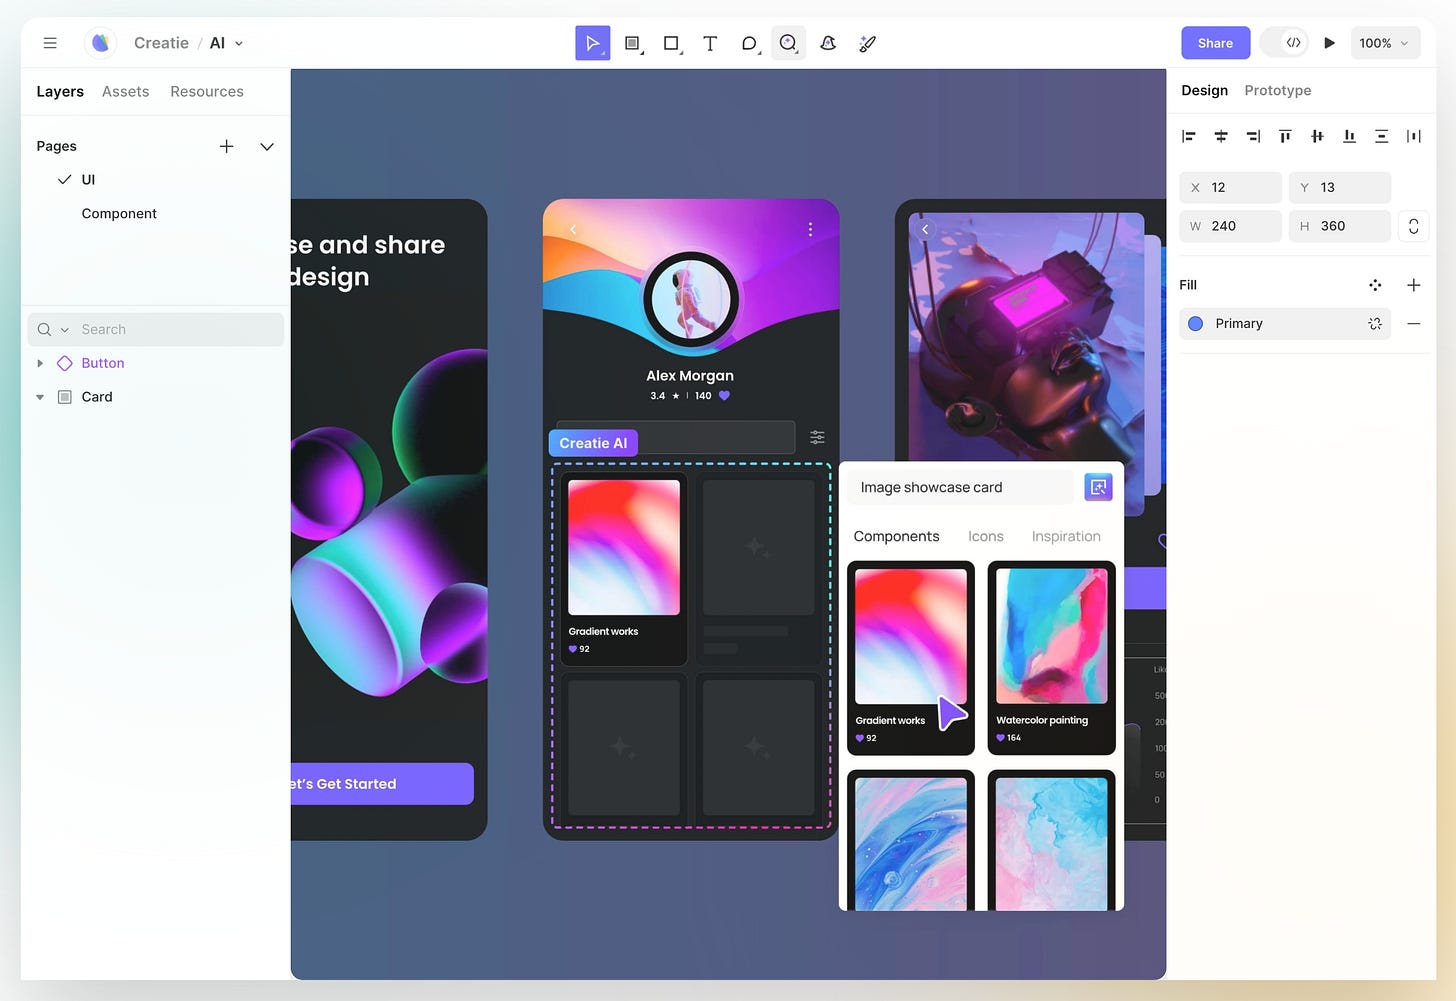
Task: Align selection to top
Action: (x=1285, y=136)
